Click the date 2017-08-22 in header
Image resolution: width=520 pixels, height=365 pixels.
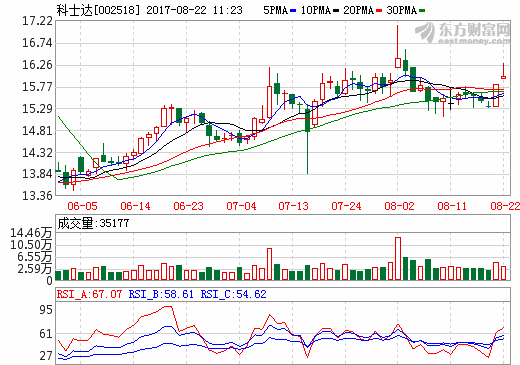[176, 10]
